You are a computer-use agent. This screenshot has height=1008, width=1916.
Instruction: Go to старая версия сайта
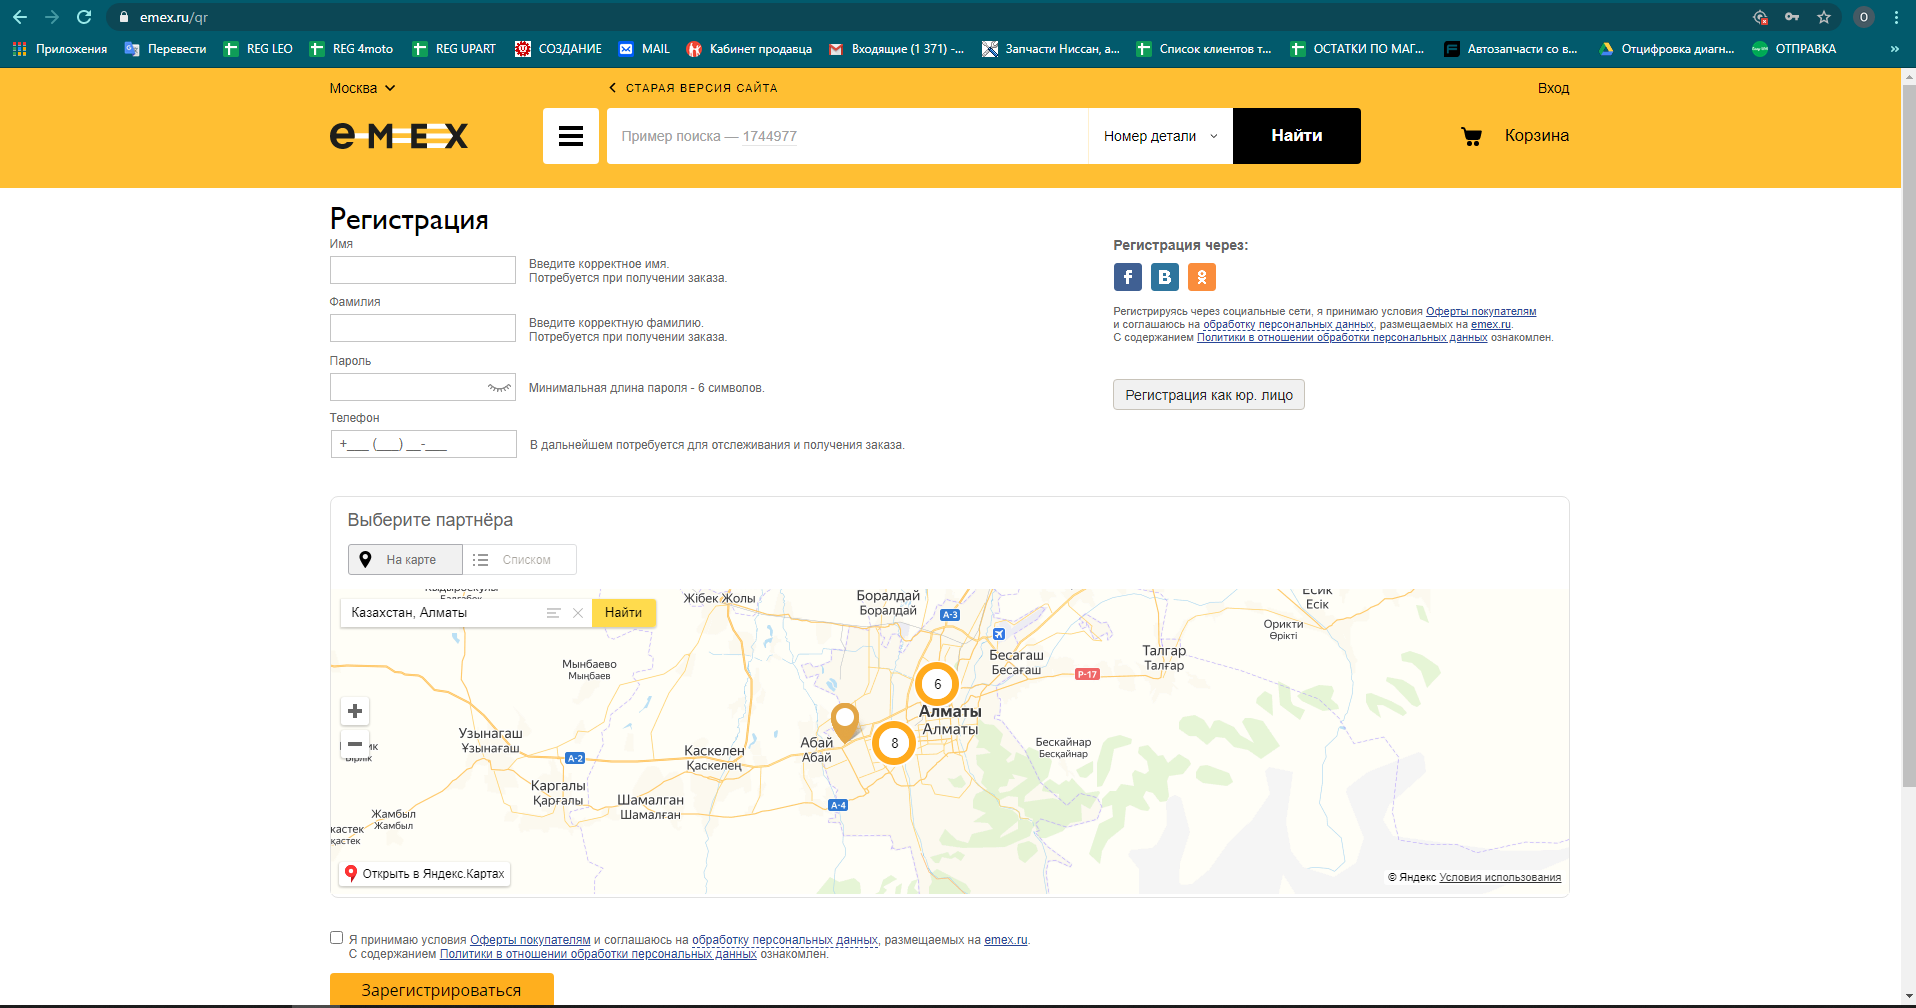tap(693, 88)
